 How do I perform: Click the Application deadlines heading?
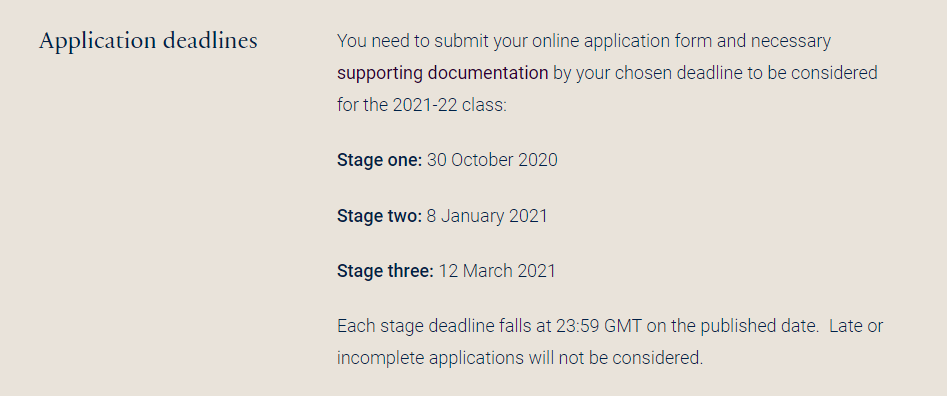149,41
